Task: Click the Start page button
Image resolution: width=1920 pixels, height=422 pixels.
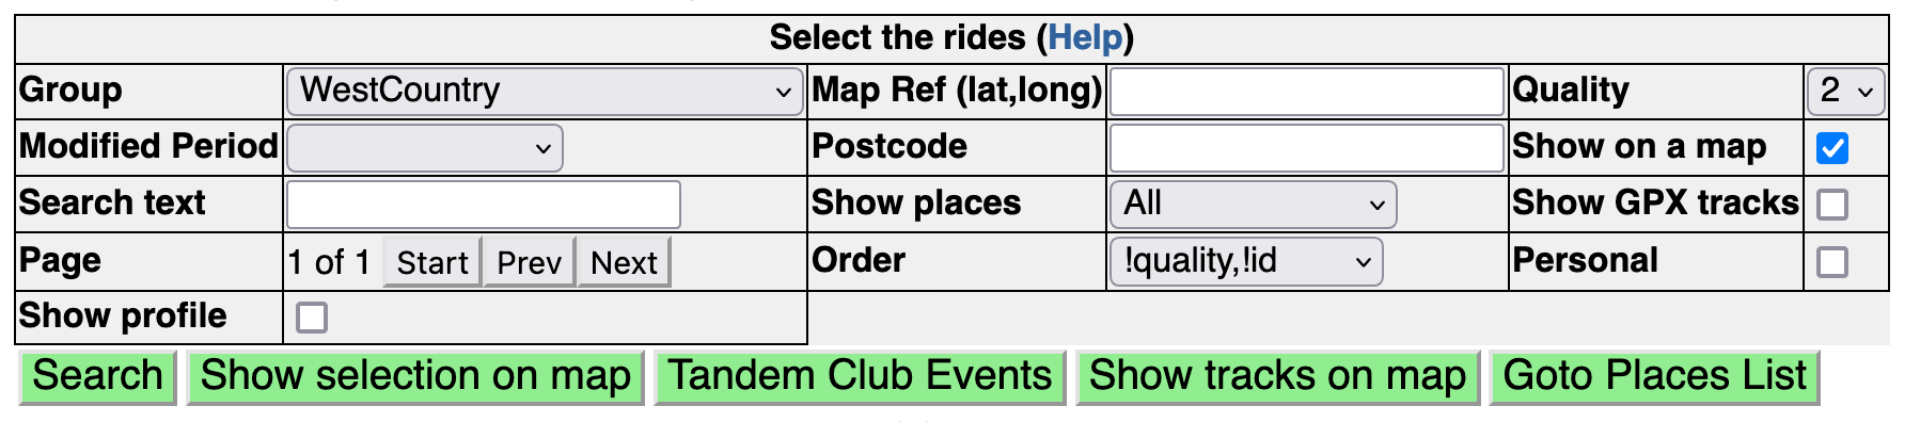Action: [432, 262]
